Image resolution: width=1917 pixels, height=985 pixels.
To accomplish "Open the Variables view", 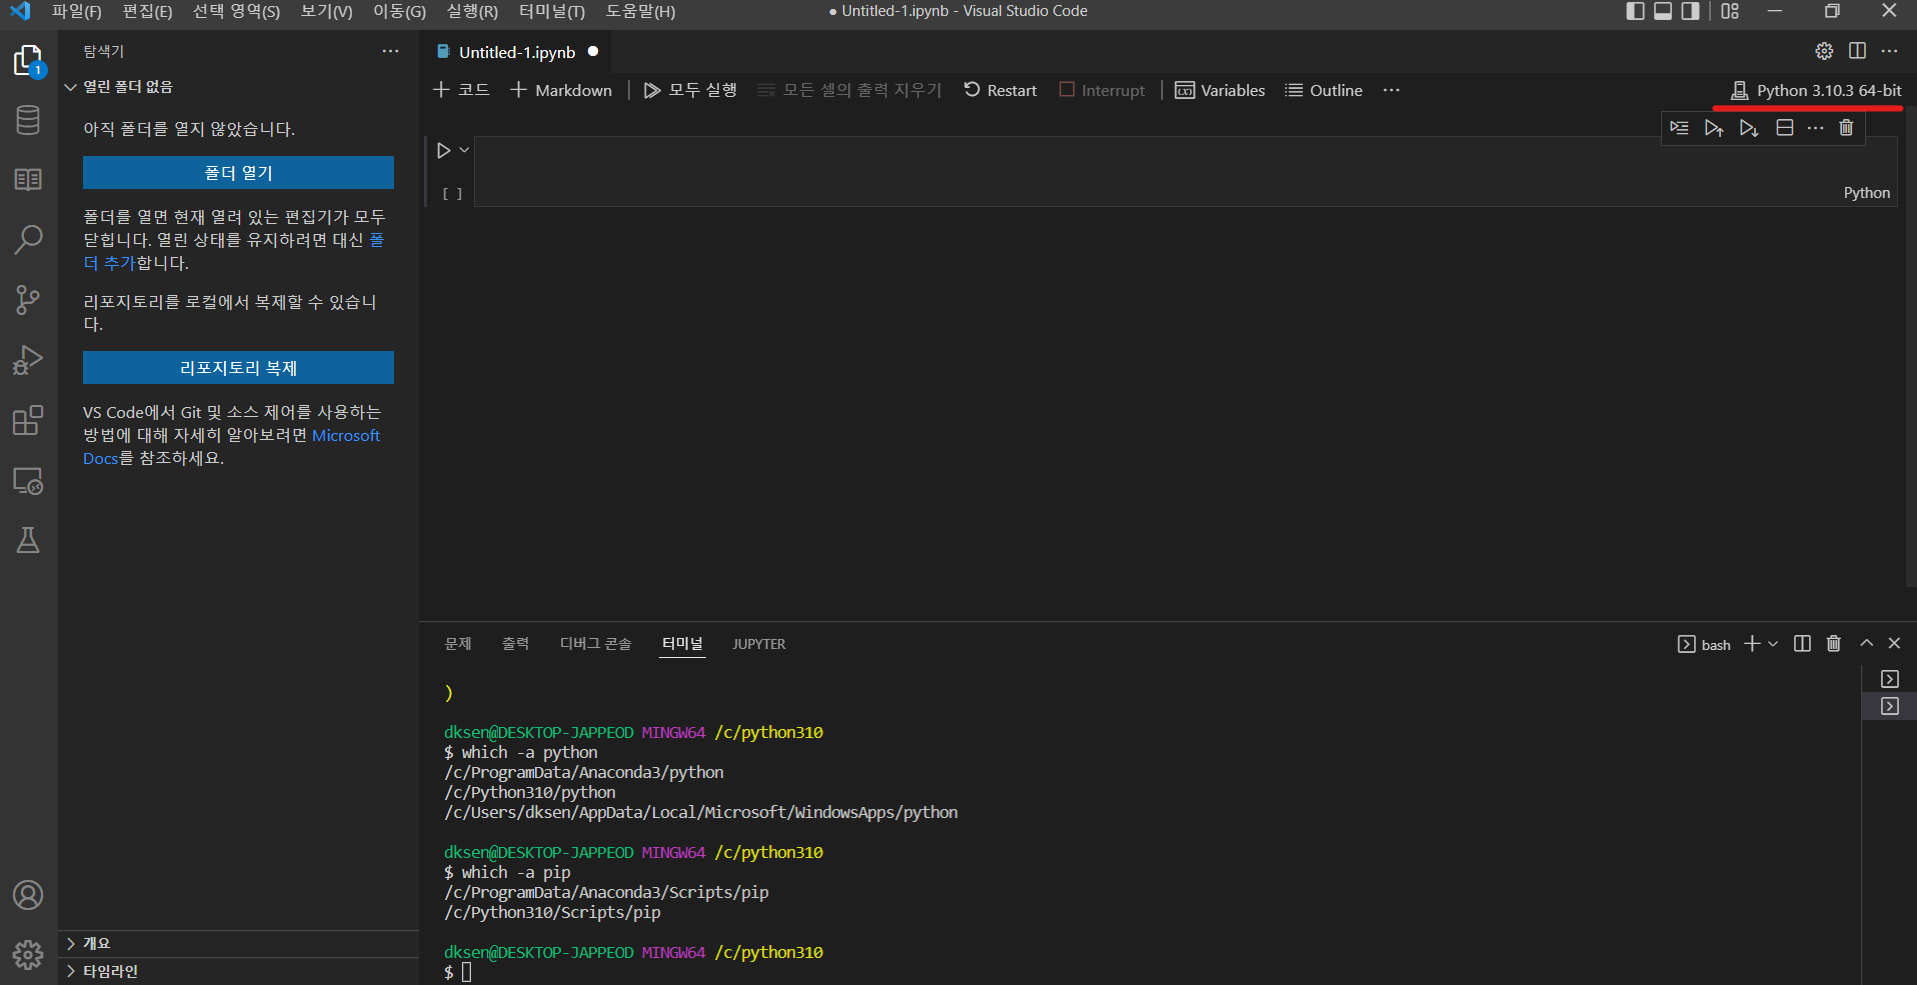I will 1220,90.
